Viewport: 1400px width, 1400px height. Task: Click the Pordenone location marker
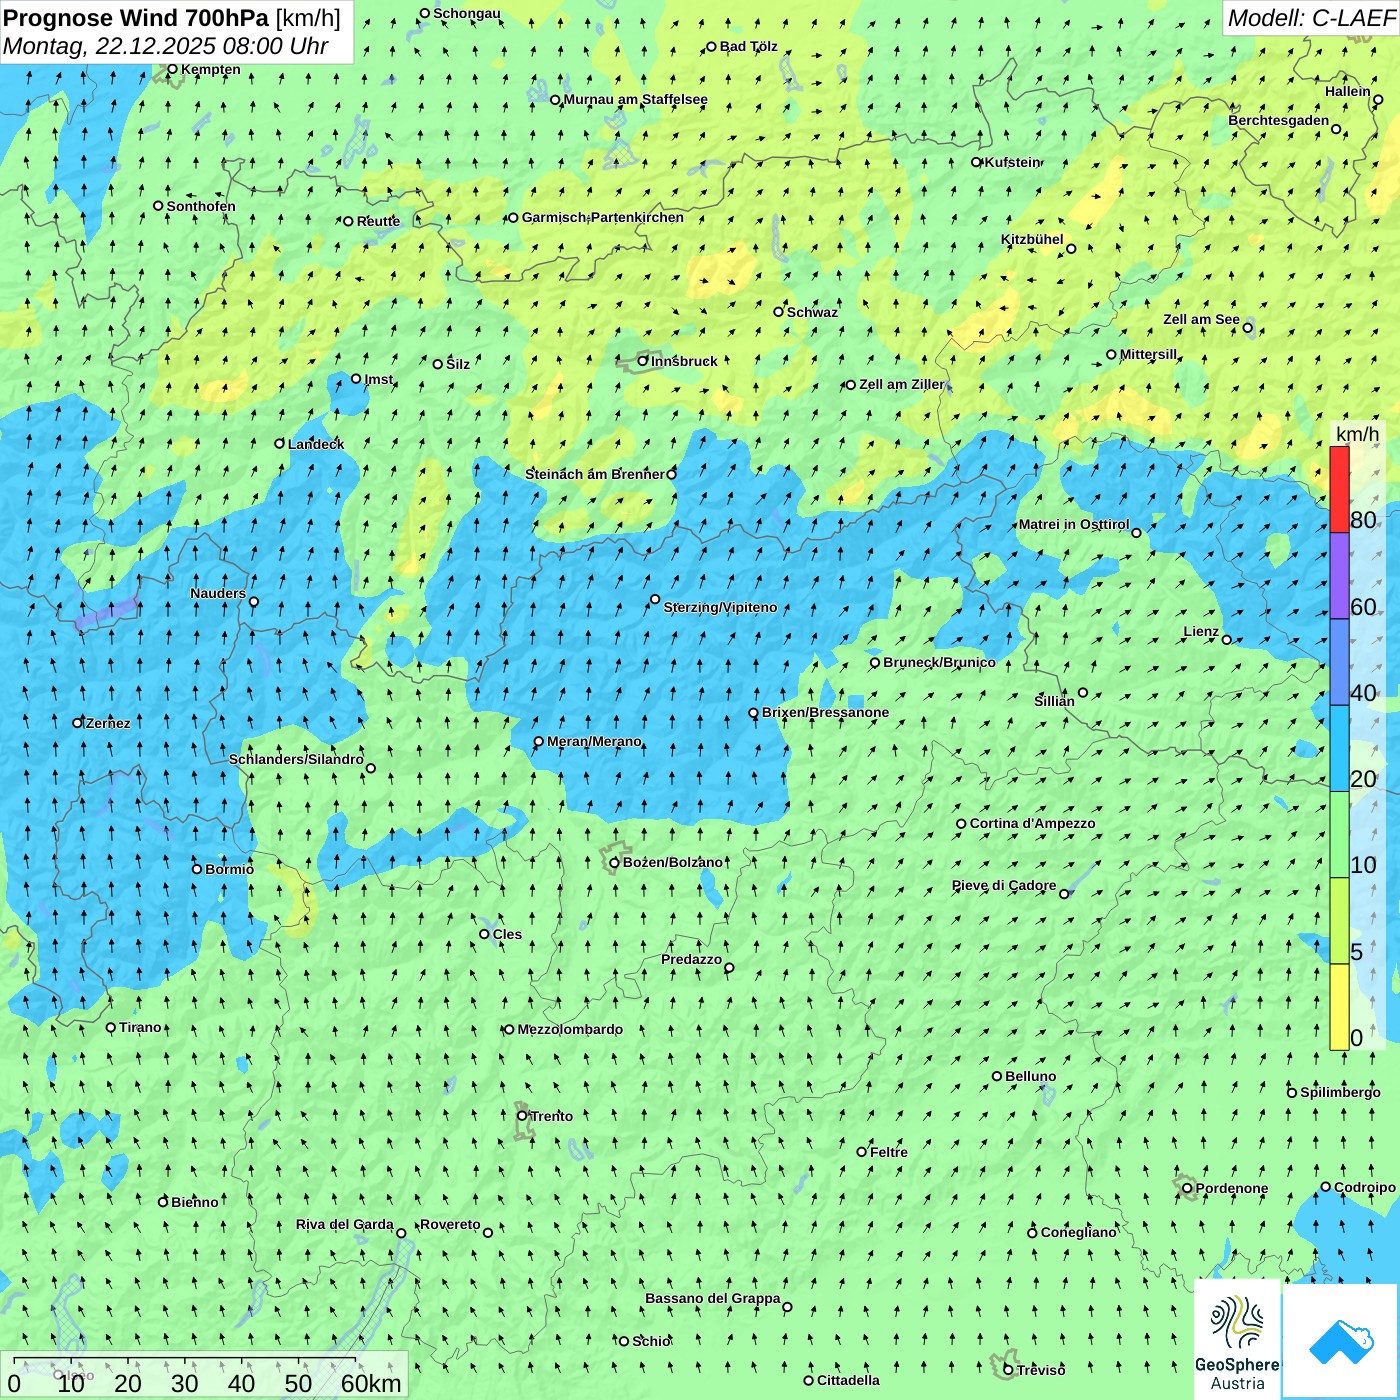(1187, 1189)
